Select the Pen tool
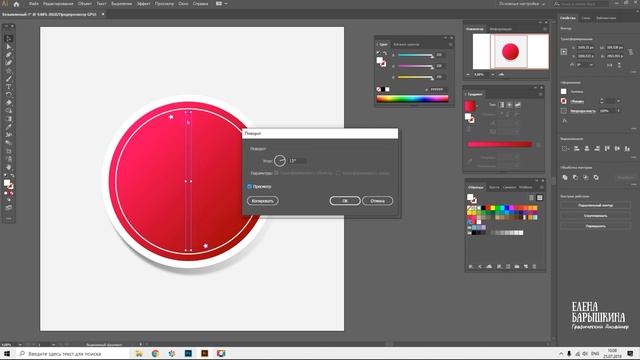 click(x=9, y=55)
